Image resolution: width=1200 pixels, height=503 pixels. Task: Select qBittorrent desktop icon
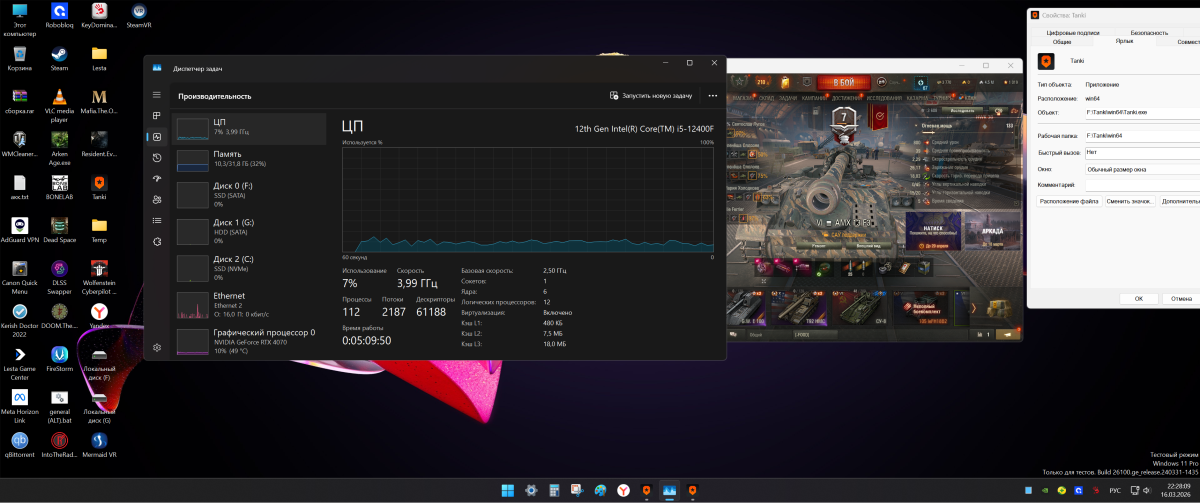tap(19, 443)
